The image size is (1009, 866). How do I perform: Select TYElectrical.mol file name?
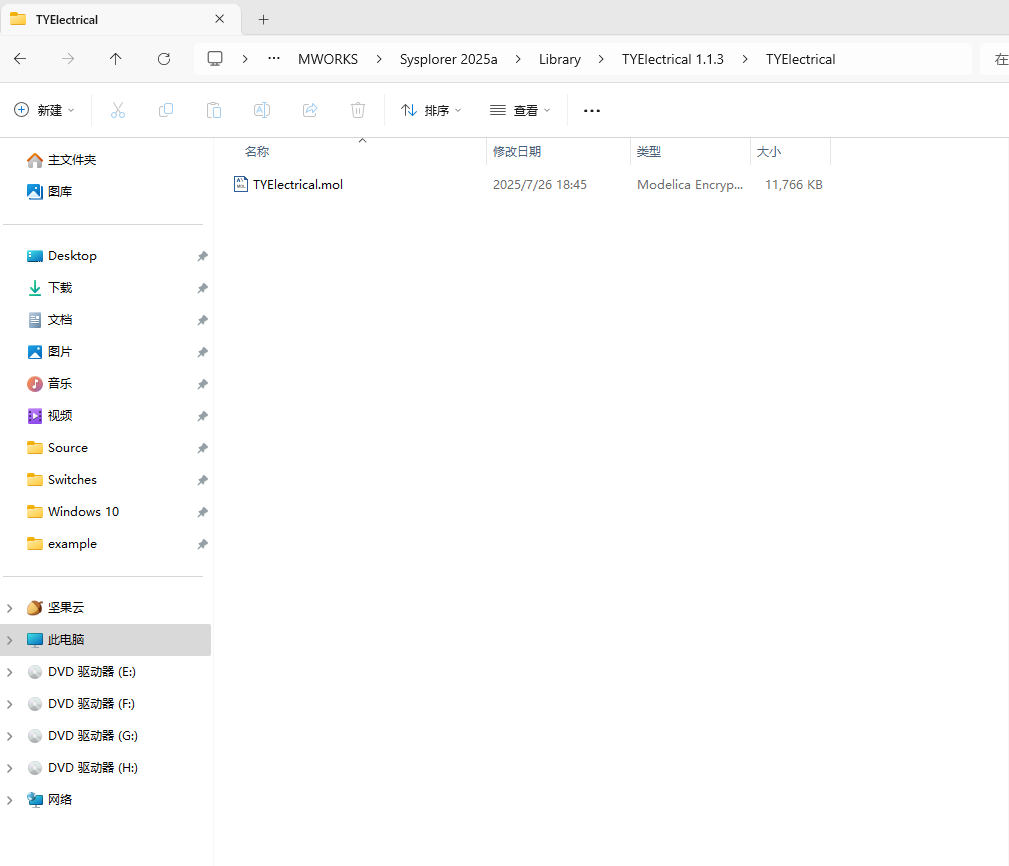298,185
